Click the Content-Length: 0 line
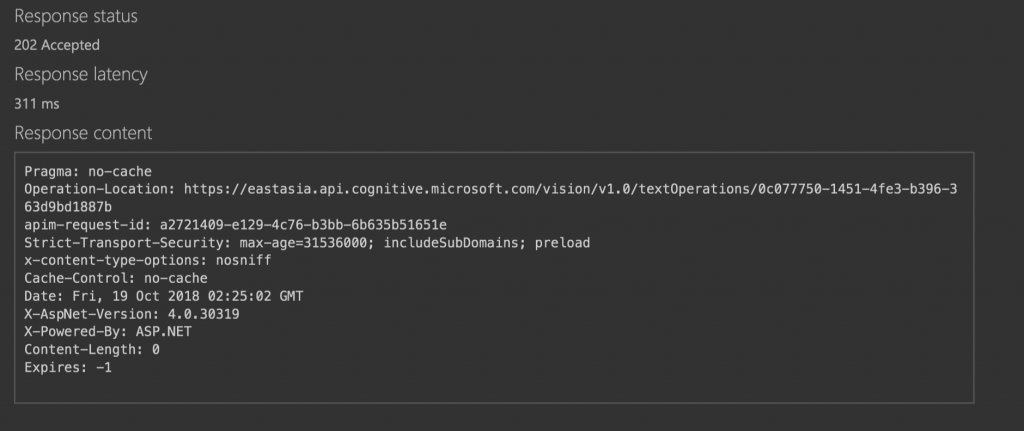Viewport: 1024px width, 431px height. click(x=92, y=350)
